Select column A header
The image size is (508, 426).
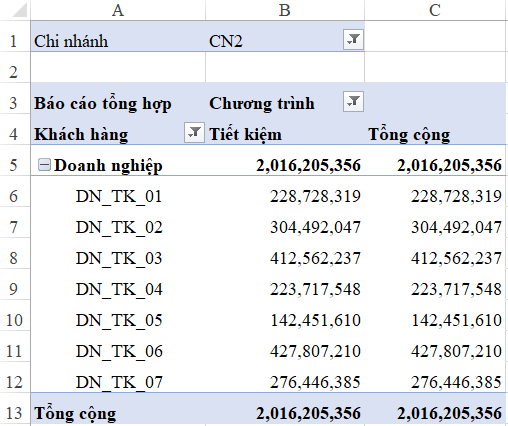[x=118, y=10]
